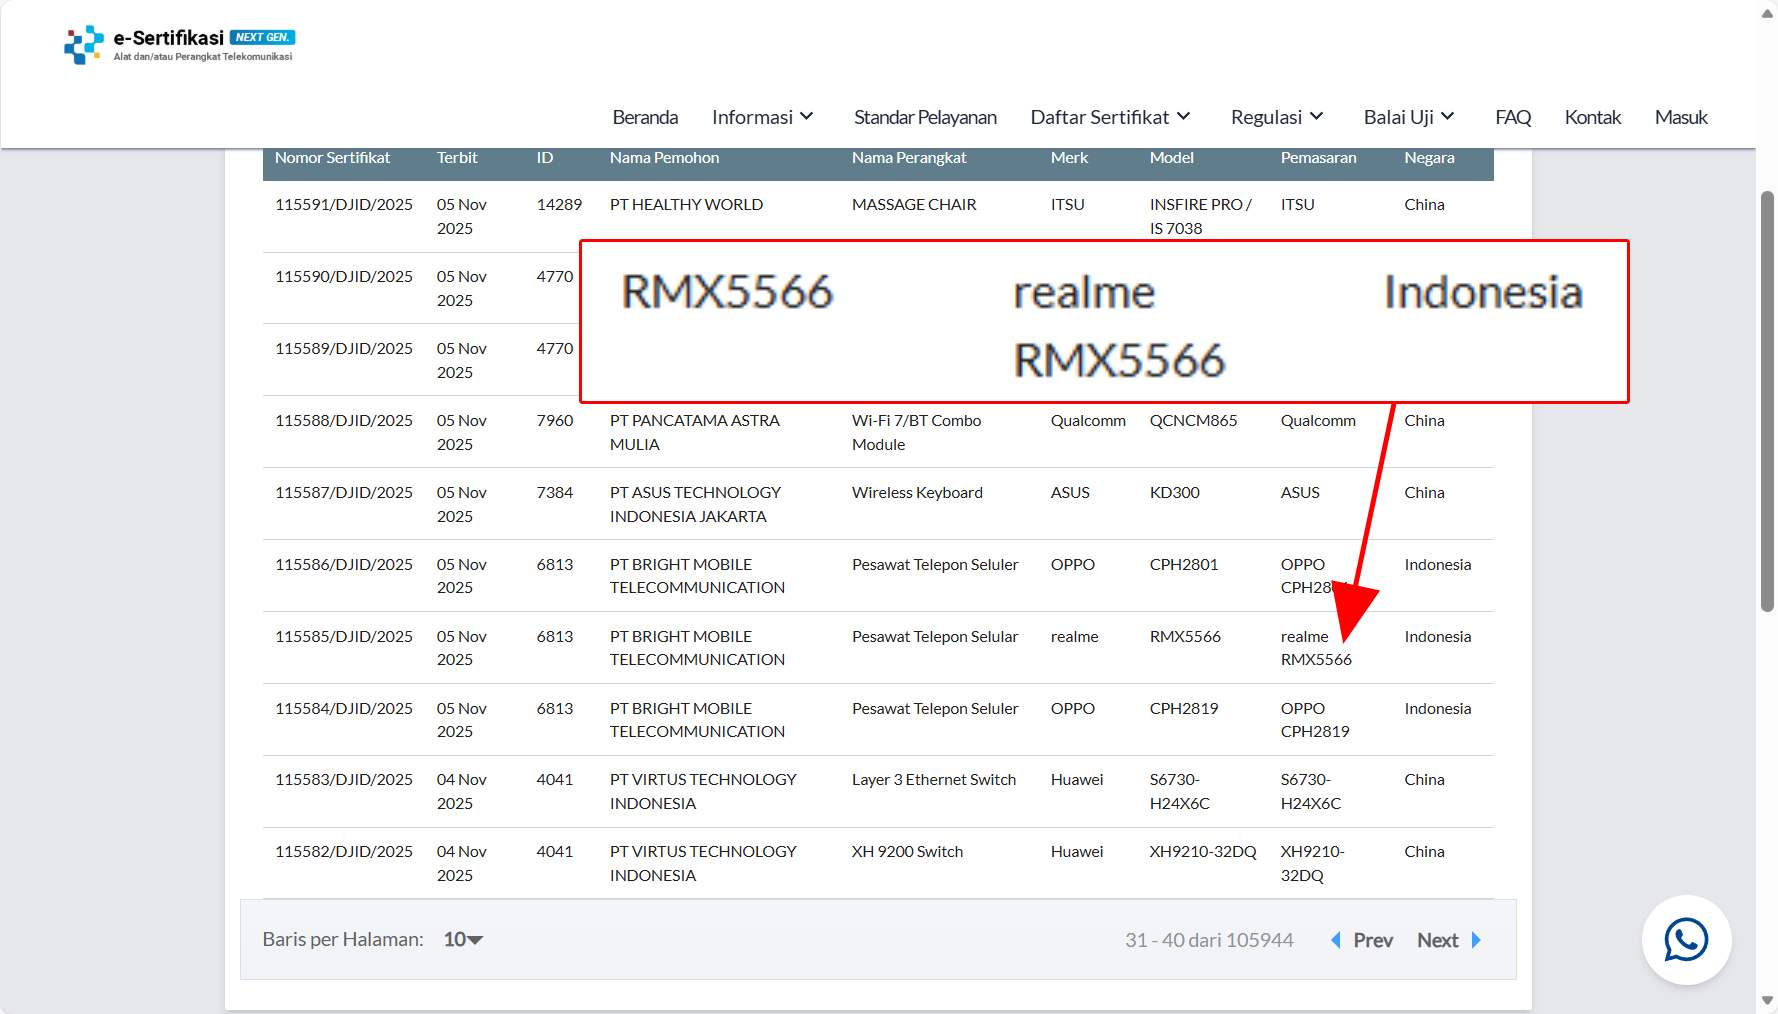Click the e-Sertifikasi logo icon
1778x1014 pixels.
tap(84, 45)
